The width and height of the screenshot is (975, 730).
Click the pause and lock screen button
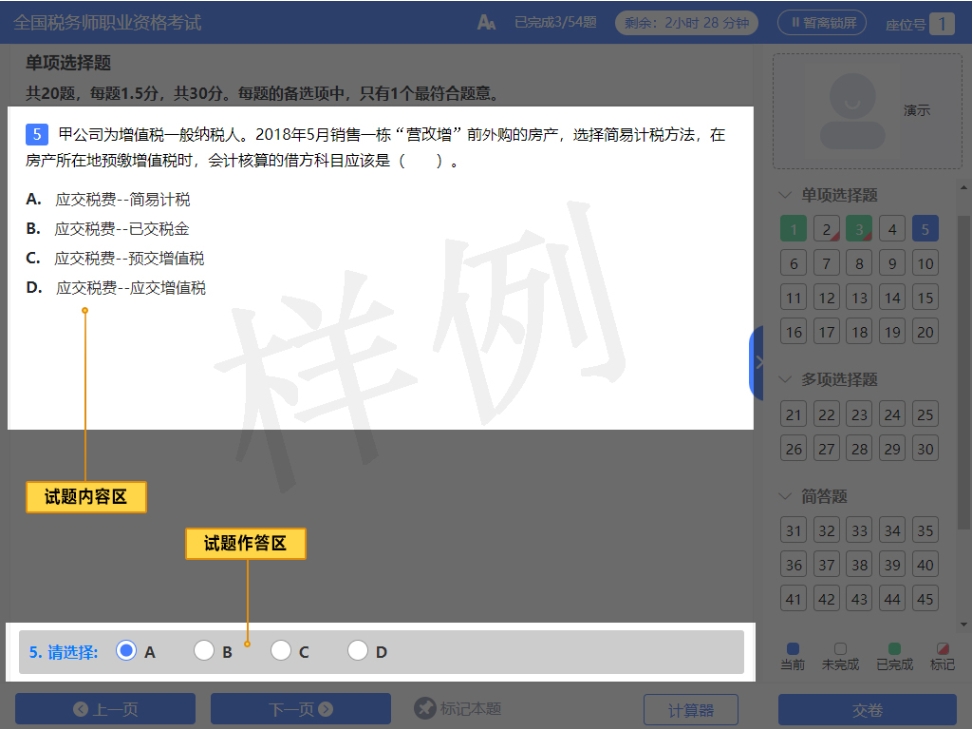(x=822, y=22)
